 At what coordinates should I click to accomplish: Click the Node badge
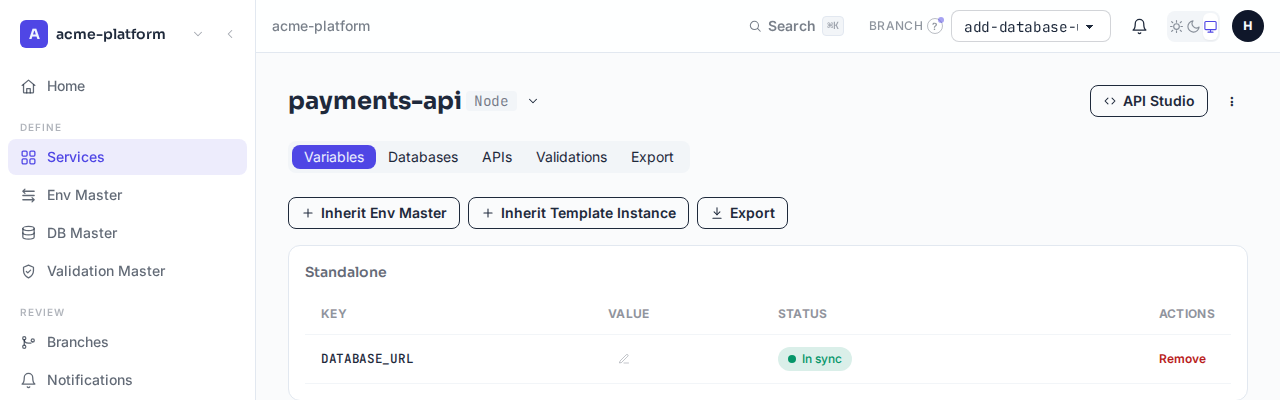(x=491, y=101)
